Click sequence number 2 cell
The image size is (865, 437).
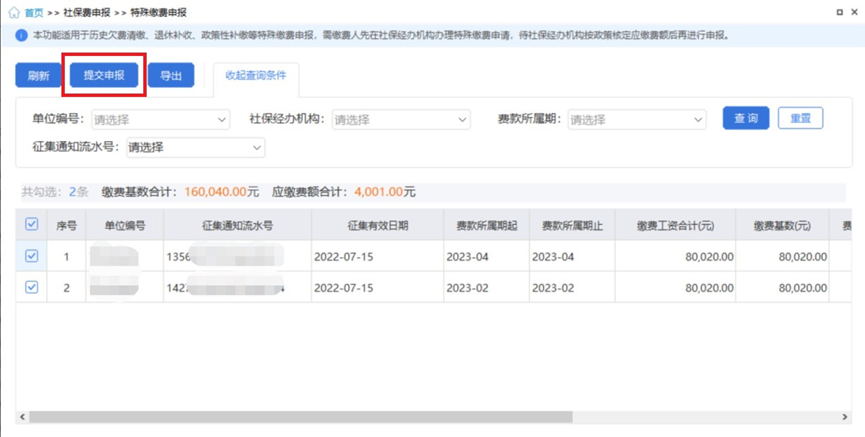[x=66, y=288]
